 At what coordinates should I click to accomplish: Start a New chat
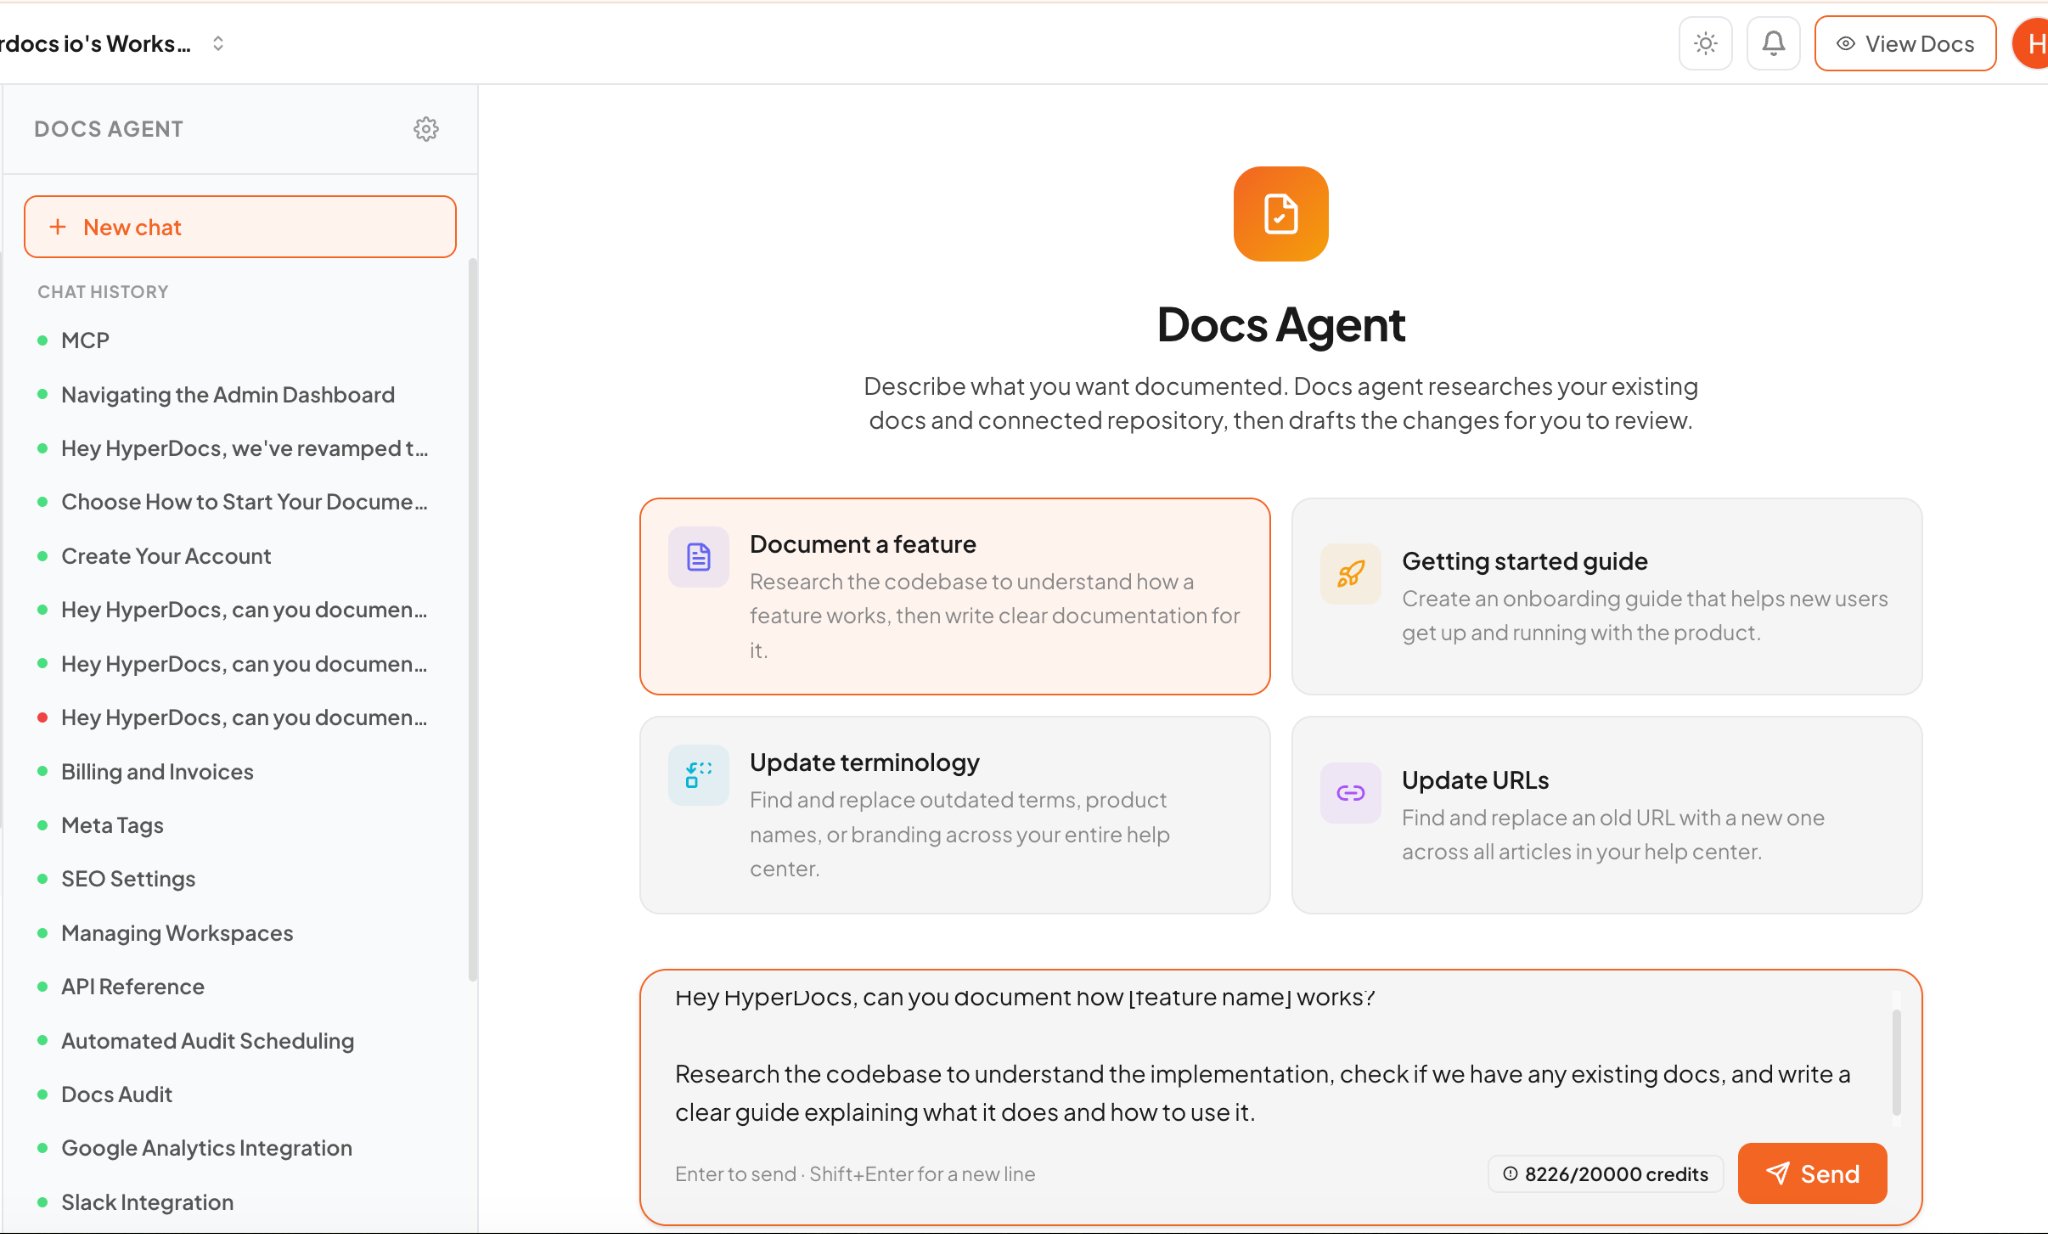tap(240, 227)
